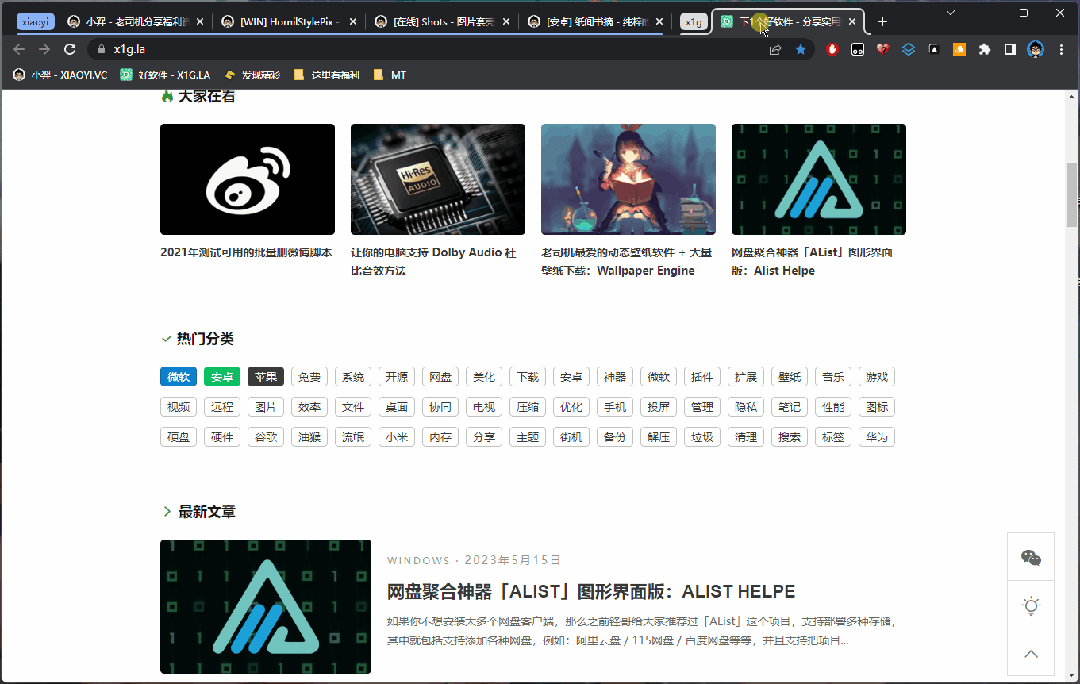Click the WINDOWS category label above the headline

coord(418,560)
